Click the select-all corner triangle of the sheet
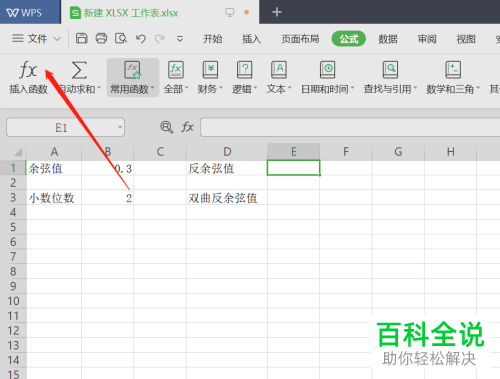 pyautogui.click(x=18, y=152)
